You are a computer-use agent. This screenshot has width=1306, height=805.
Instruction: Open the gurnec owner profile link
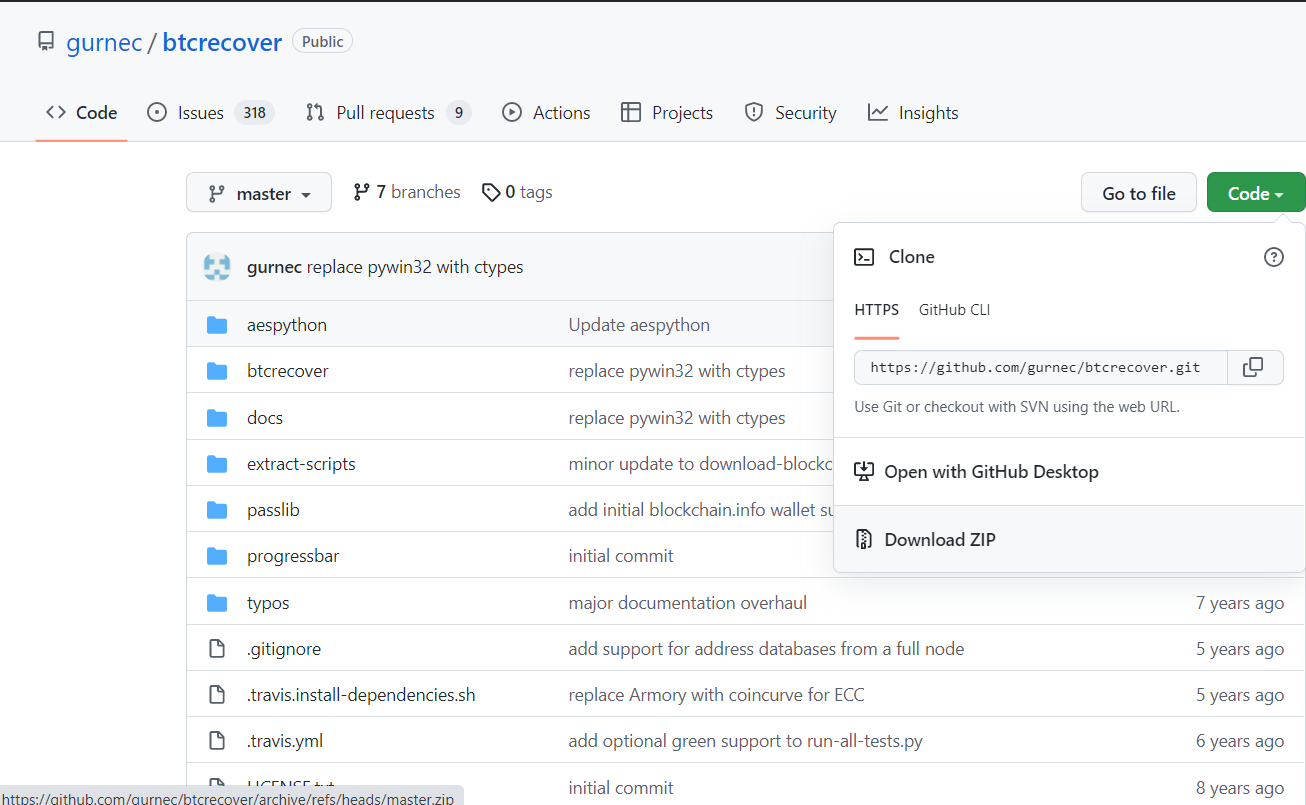pyautogui.click(x=104, y=43)
